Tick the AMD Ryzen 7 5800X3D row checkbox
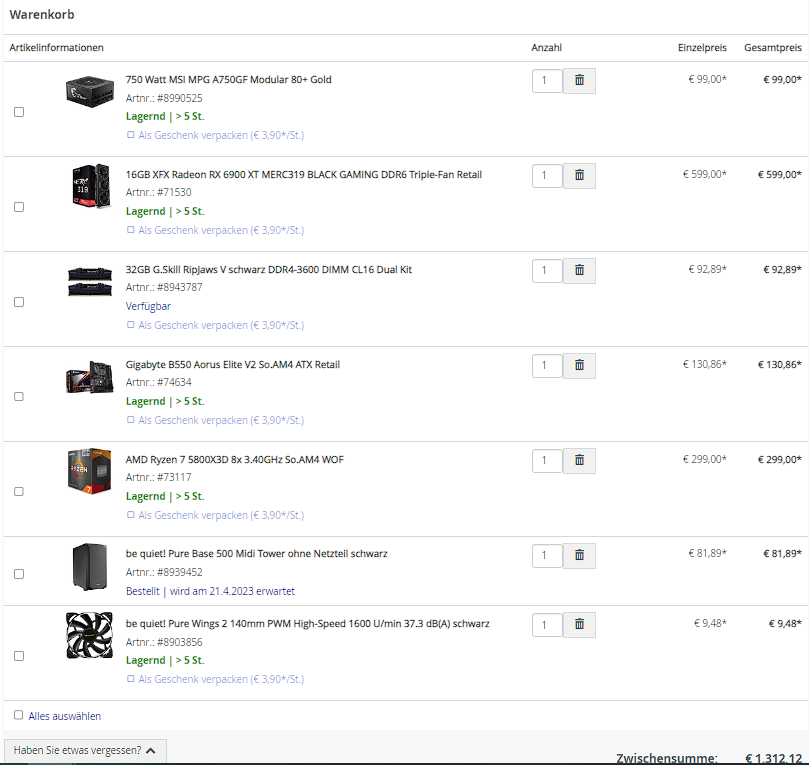This screenshot has height=765, width=809. pyautogui.click(x=19, y=491)
